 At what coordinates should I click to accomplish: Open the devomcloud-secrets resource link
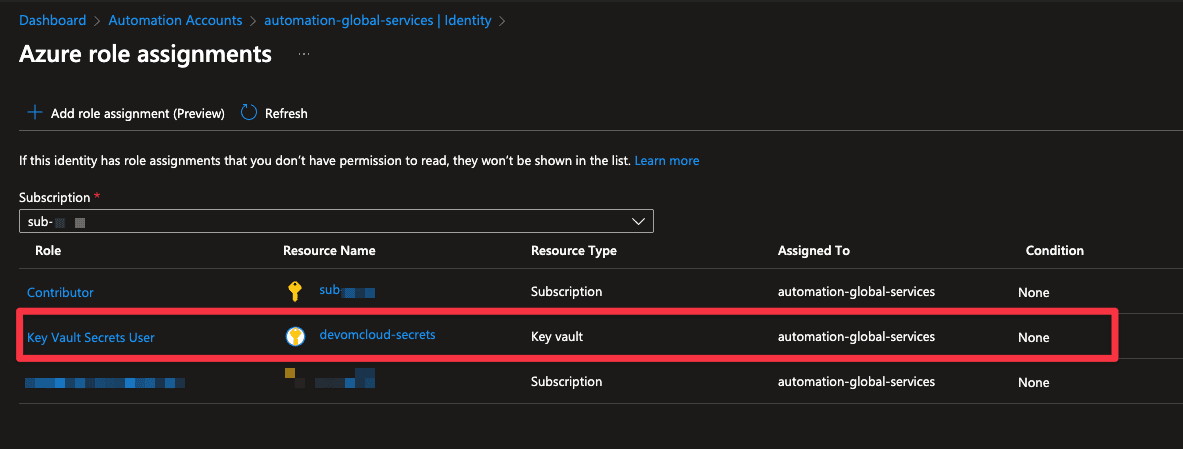[377, 334]
